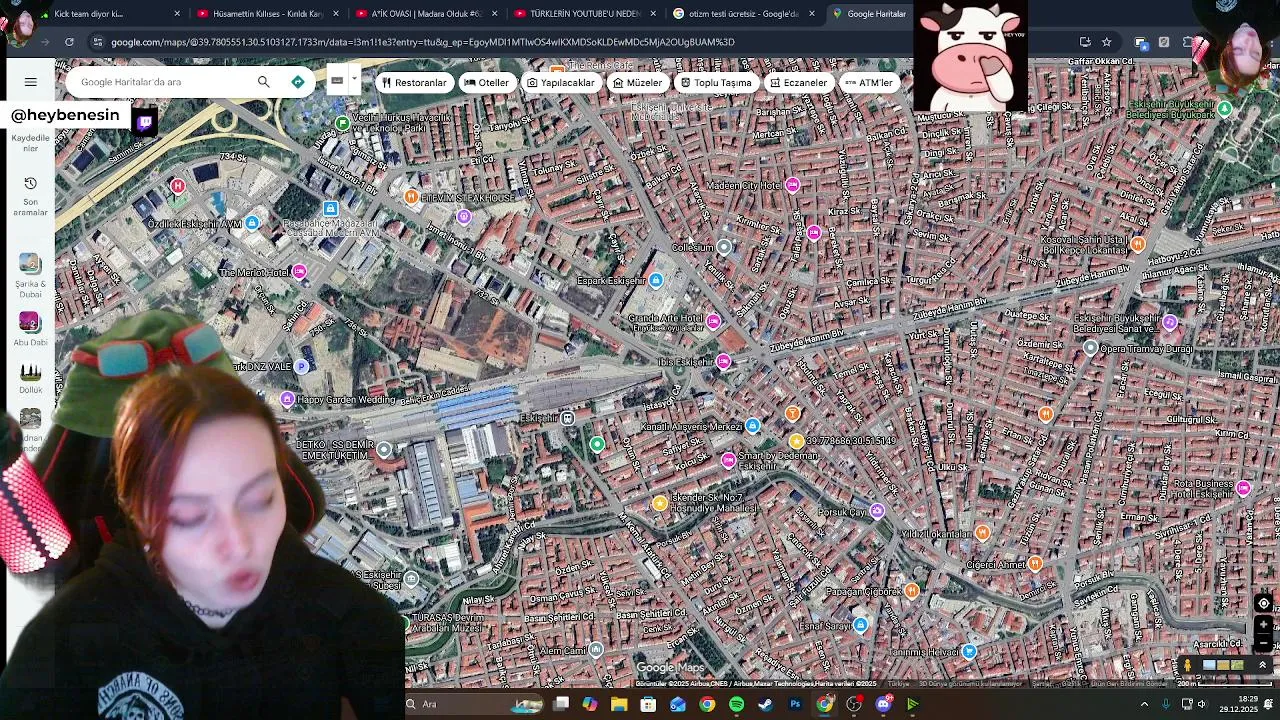Viewport: 1280px width, 720px height.
Task: Click the Roya Business Hotel Eskişehir pin
Action: [1243, 488]
